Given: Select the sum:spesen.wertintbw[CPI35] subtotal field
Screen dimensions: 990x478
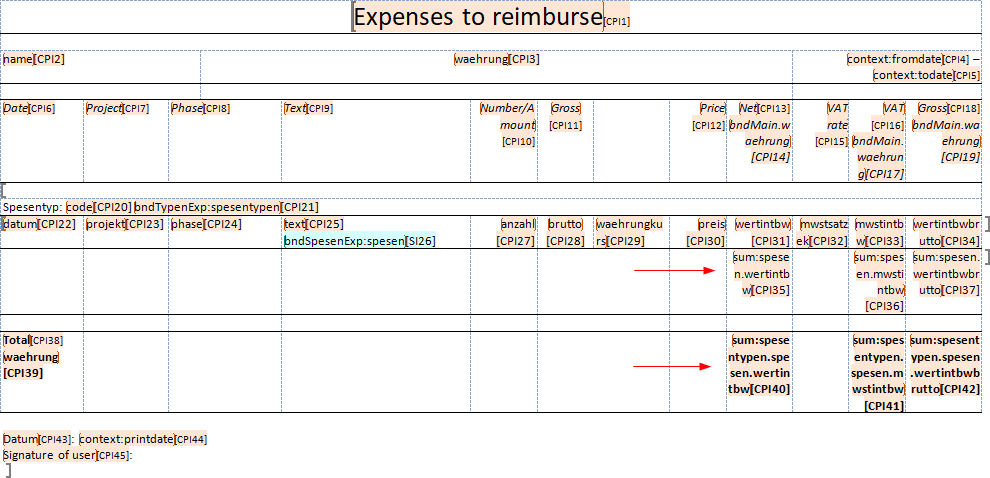Looking at the screenshot, I should pyautogui.click(x=762, y=274).
